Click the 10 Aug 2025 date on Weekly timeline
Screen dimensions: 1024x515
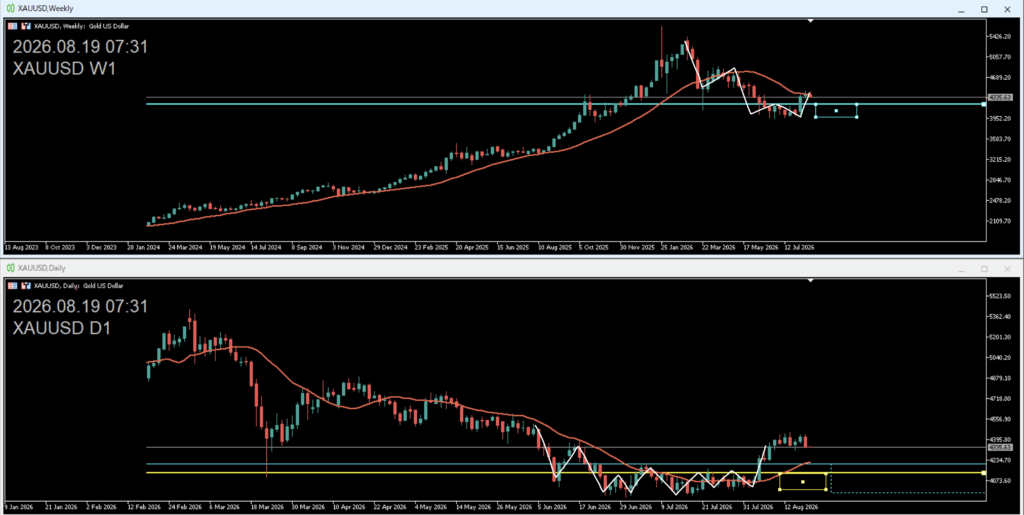pyautogui.click(x=554, y=248)
